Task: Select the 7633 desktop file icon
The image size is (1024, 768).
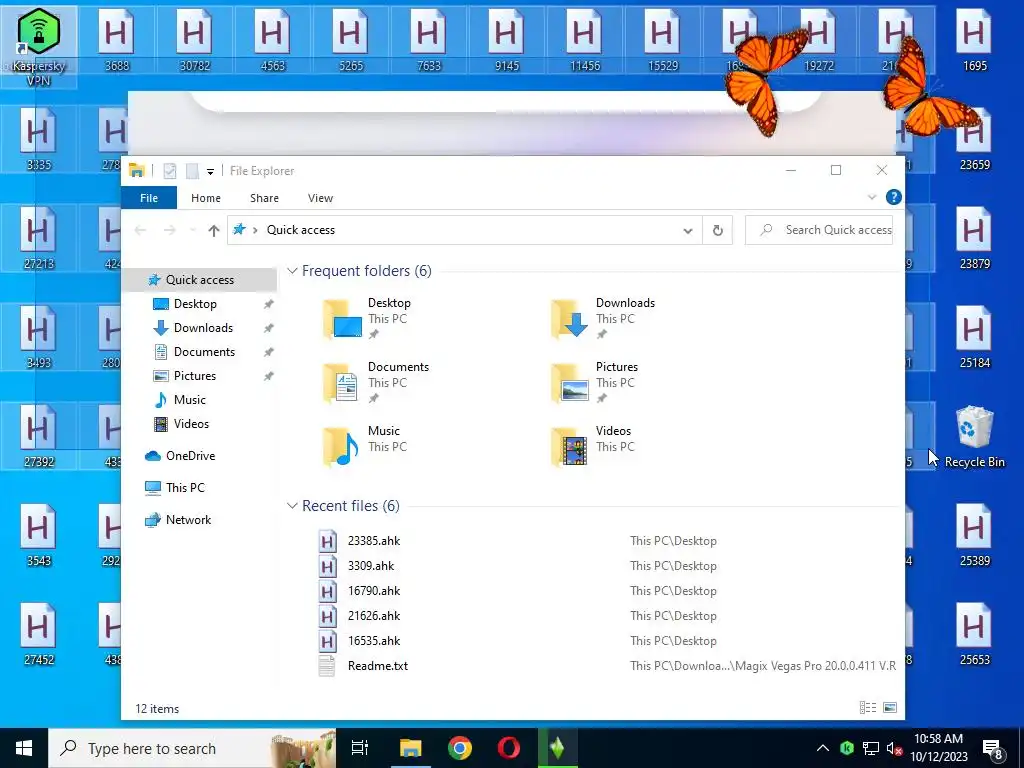Action: point(428,39)
